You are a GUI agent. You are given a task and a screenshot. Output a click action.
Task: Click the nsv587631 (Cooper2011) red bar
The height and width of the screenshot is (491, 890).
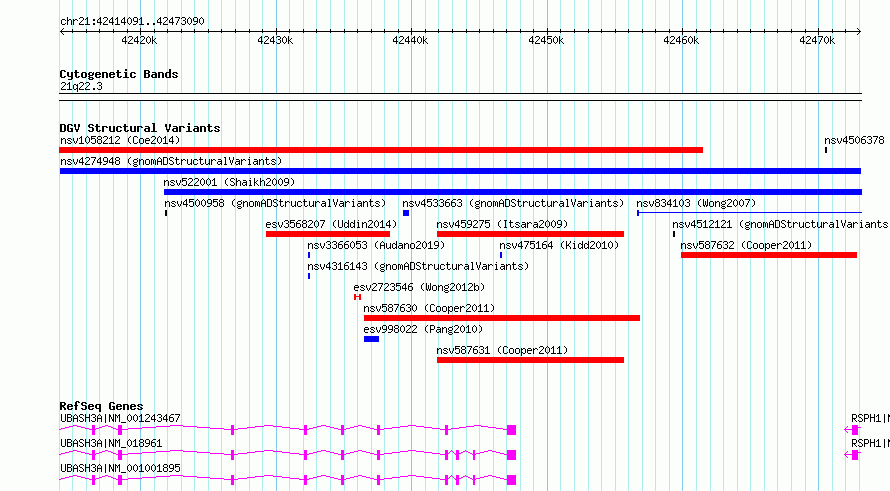point(530,360)
